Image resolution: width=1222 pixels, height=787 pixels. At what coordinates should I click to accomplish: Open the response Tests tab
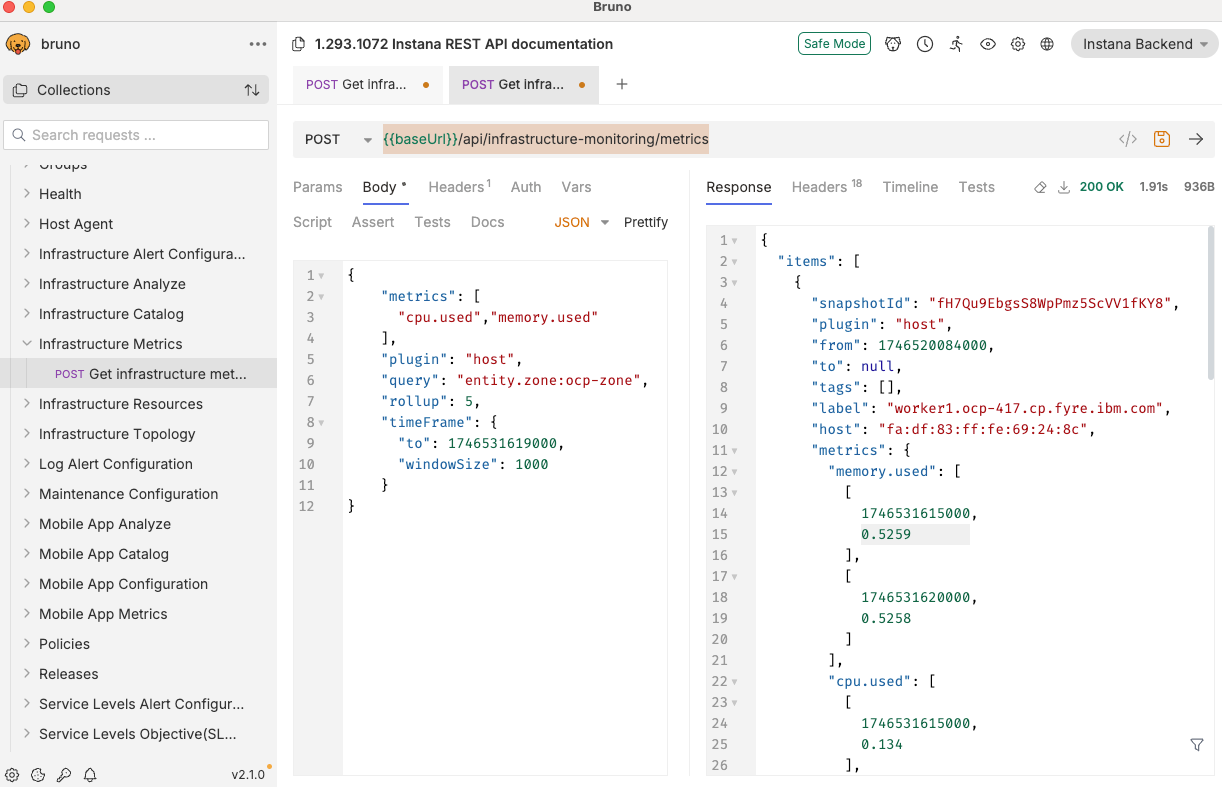click(976, 187)
